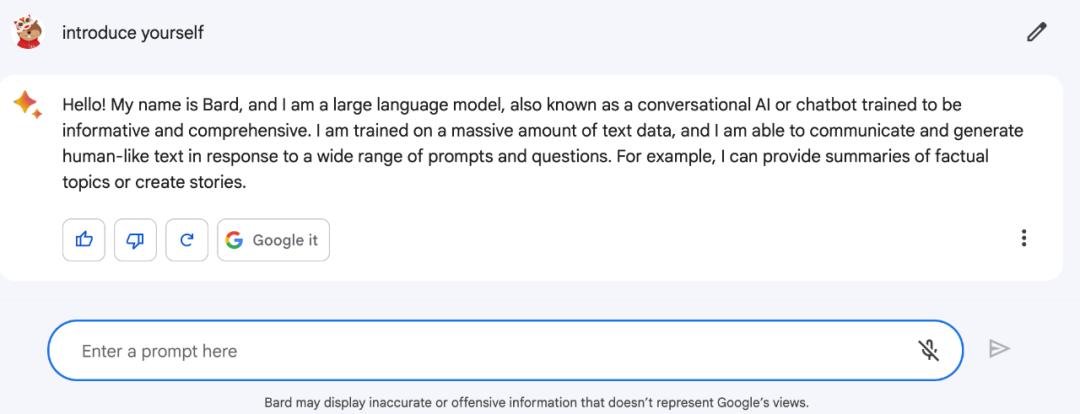Regenerate the response with the circular arrow icon

(187, 240)
